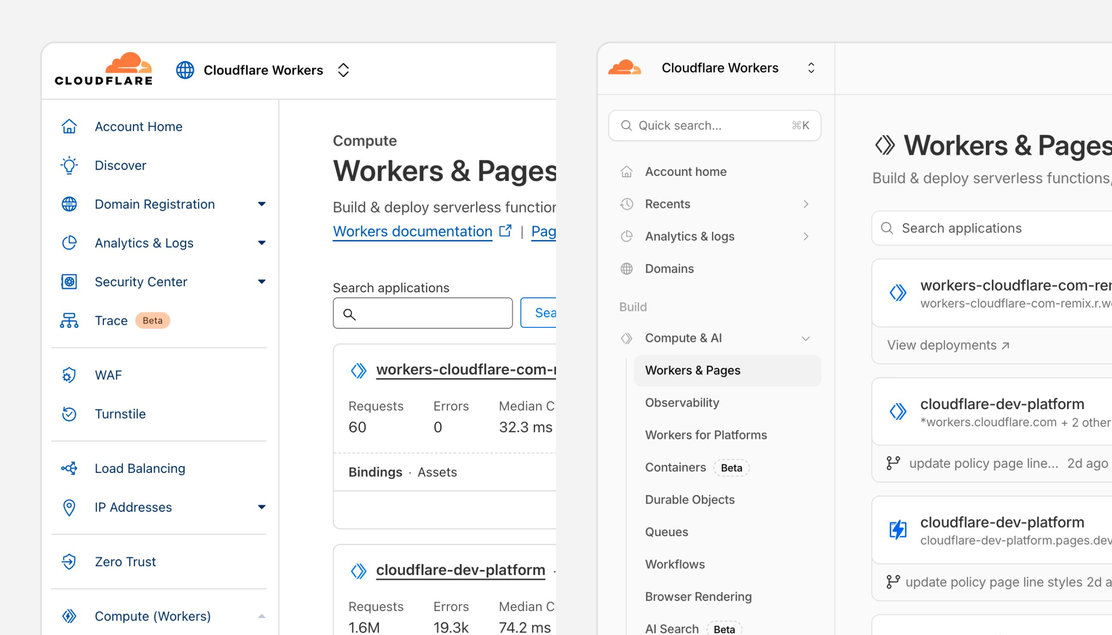Click View deployments link
This screenshot has width=1112, height=635.
(x=947, y=345)
